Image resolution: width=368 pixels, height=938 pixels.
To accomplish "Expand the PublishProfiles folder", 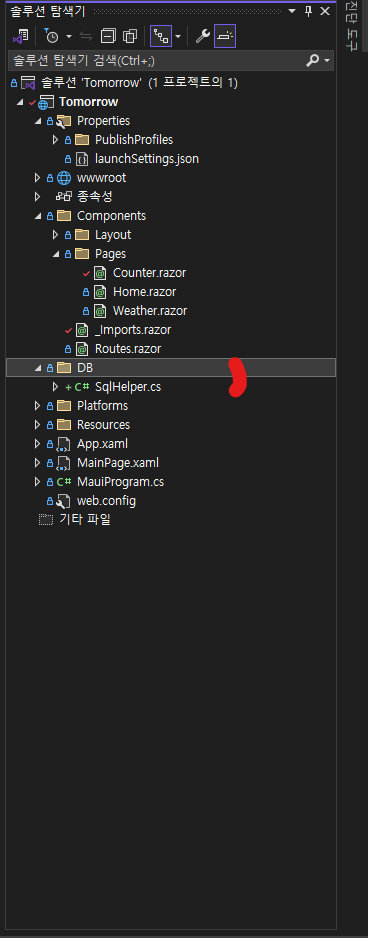I will tap(56, 140).
